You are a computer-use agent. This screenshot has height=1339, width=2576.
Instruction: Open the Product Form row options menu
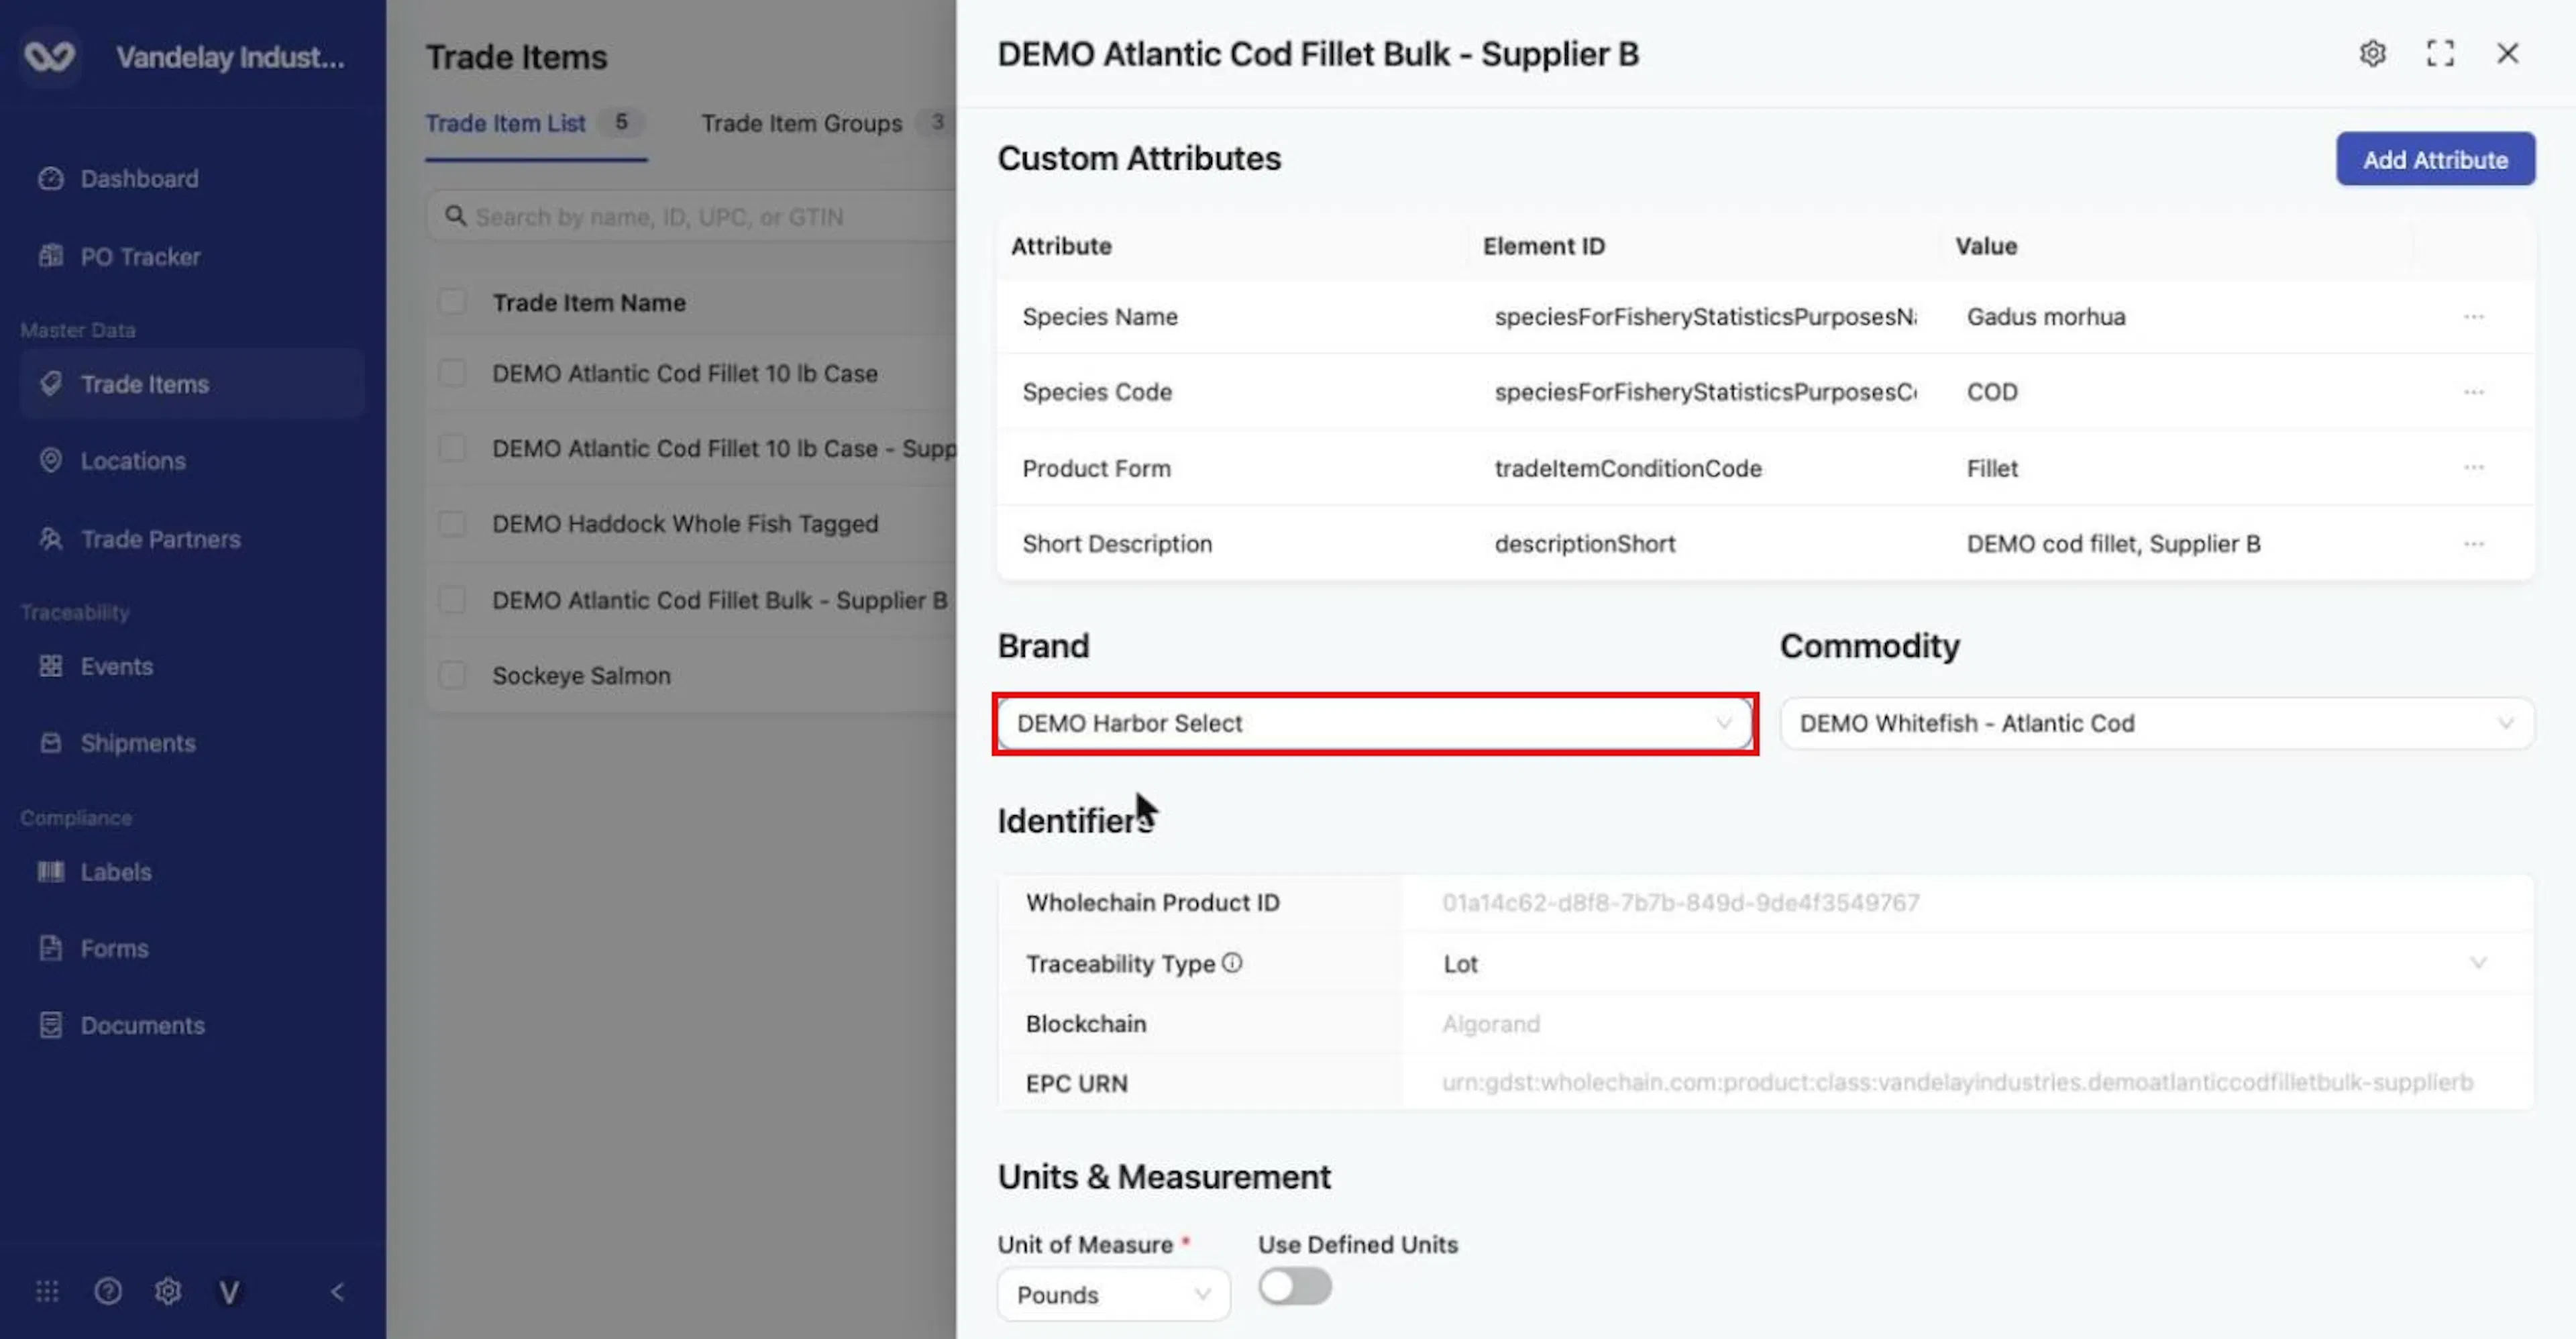click(2473, 468)
